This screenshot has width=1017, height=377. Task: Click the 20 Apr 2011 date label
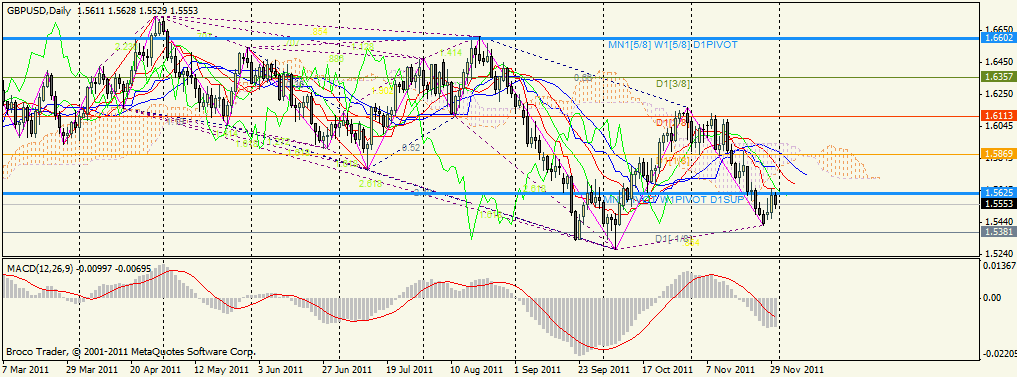tap(156, 369)
